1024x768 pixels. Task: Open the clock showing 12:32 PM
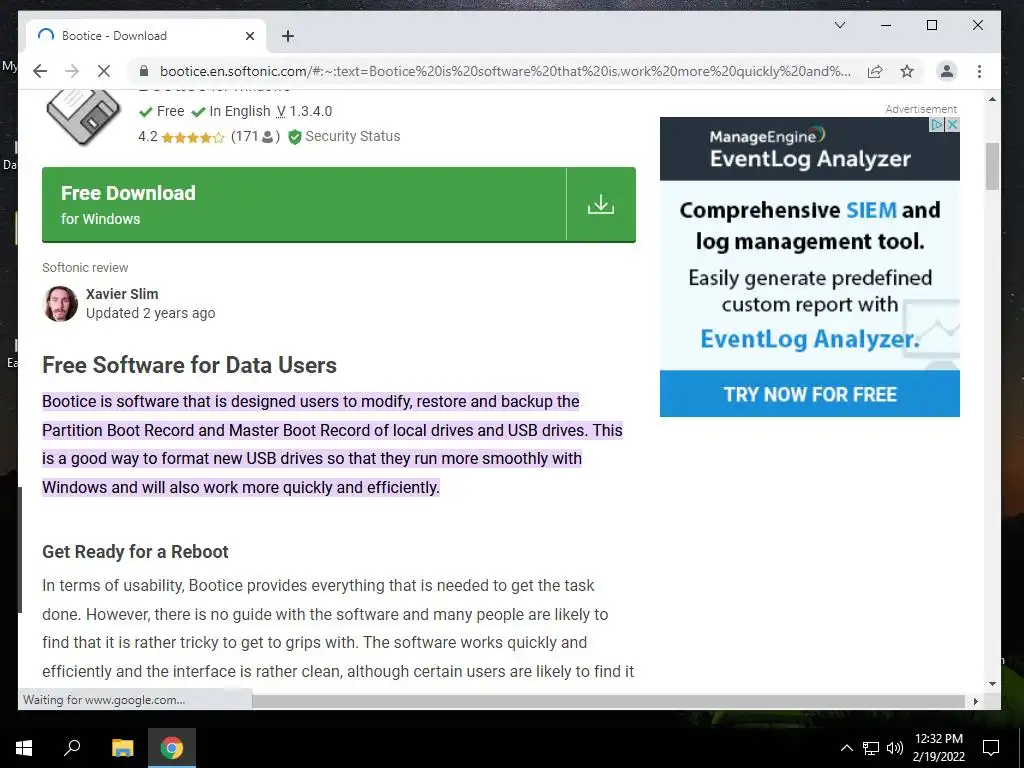pyautogui.click(x=938, y=748)
